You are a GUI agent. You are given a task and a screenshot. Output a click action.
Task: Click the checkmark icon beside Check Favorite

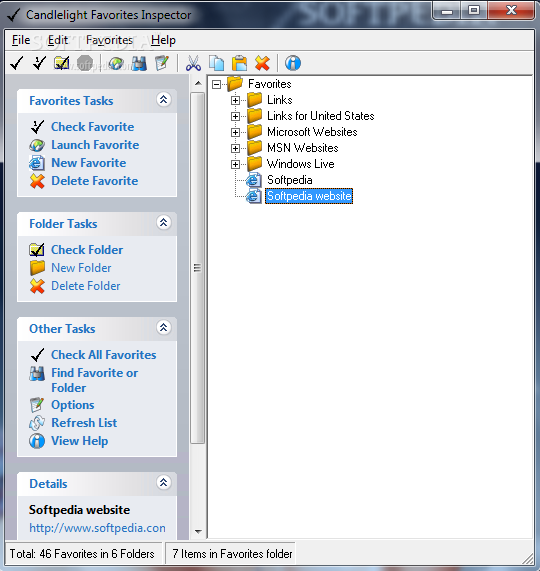coord(37,127)
